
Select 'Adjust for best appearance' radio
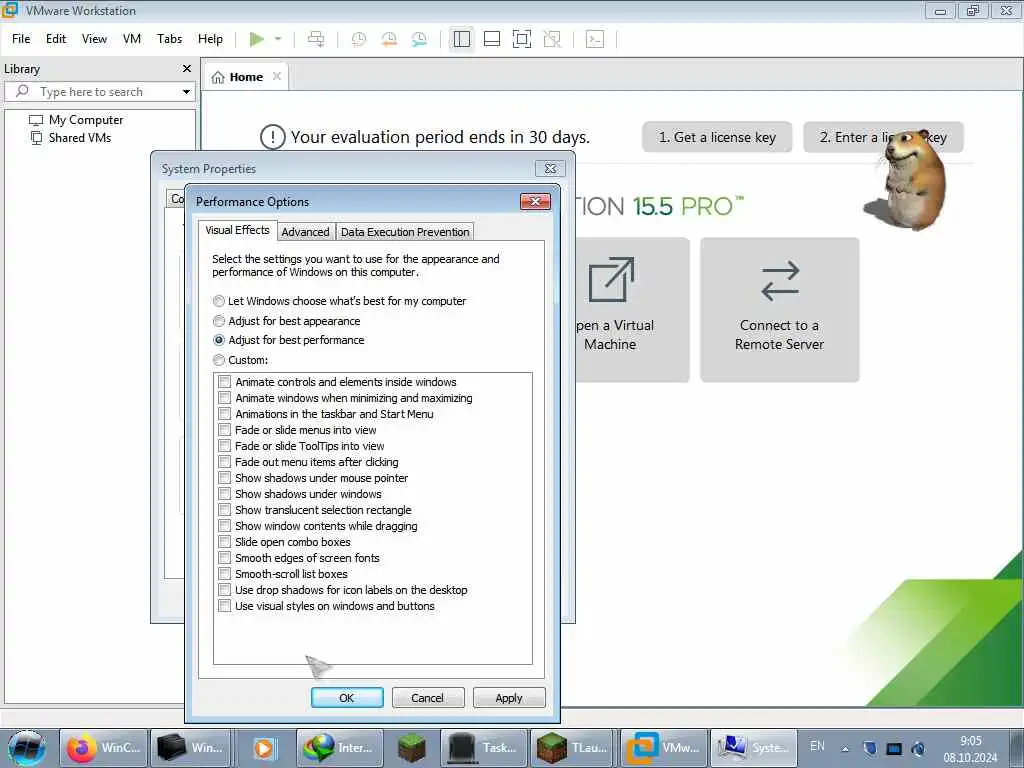tap(219, 321)
